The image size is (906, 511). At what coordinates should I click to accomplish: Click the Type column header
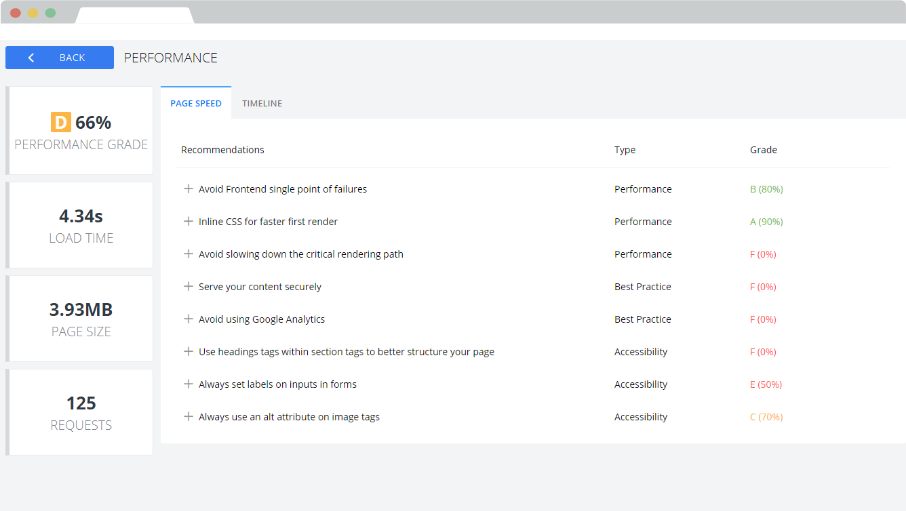coord(625,150)
